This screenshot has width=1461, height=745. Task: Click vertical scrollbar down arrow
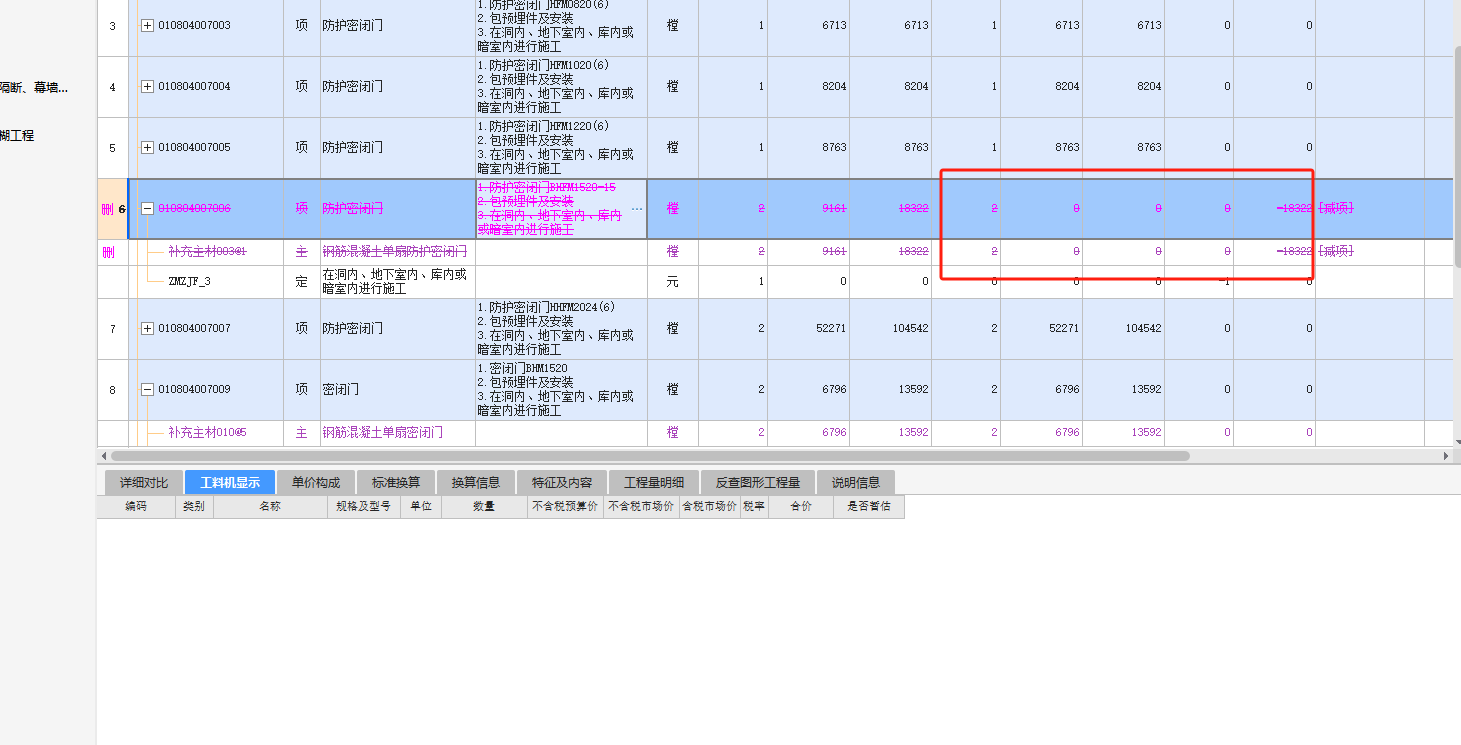(x=1456, y=441)
